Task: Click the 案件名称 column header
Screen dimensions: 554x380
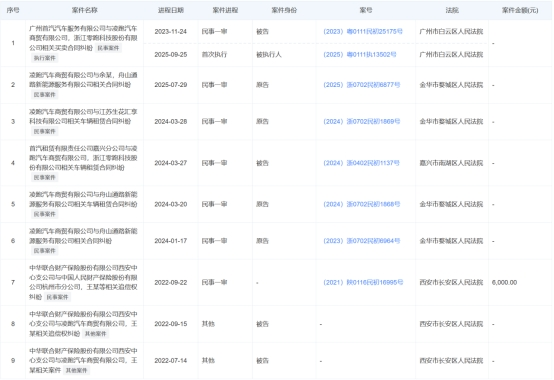Action: 84,10
